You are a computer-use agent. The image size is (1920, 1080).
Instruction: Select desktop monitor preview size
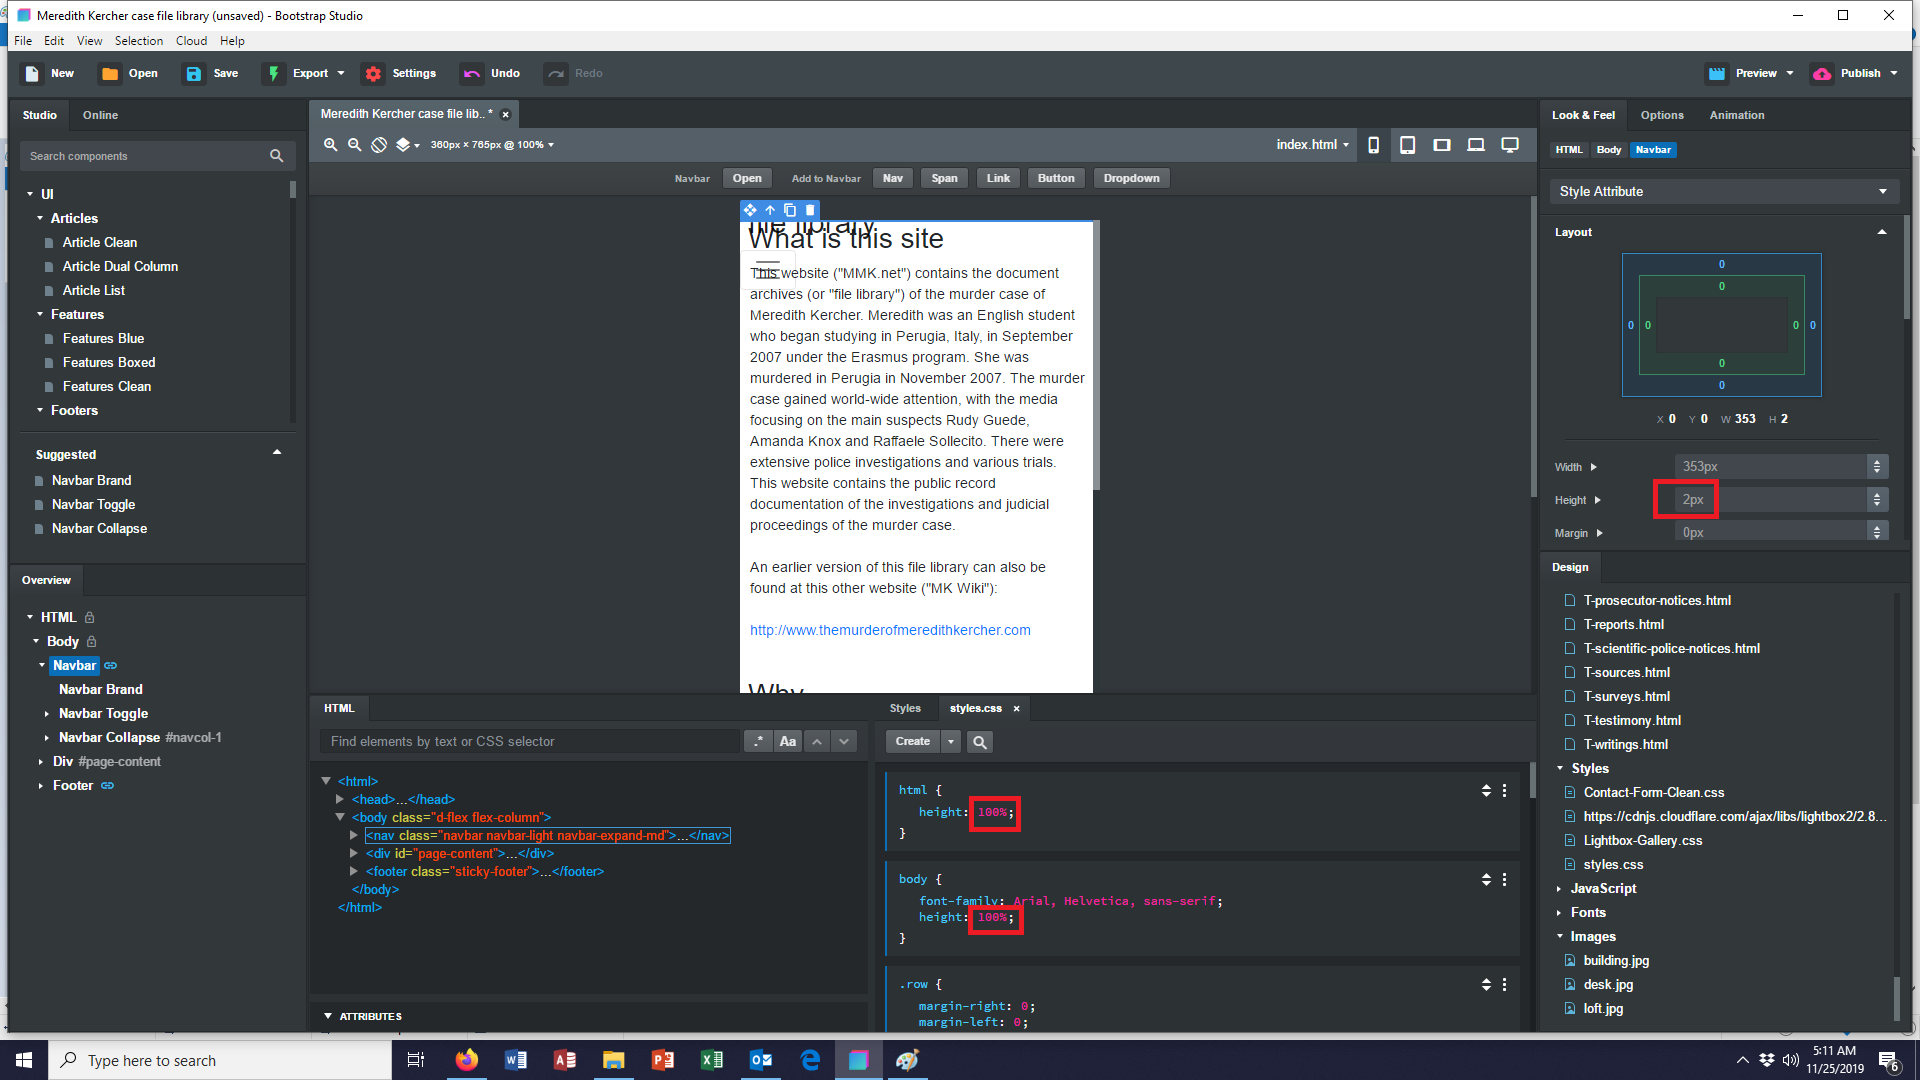1510,145
